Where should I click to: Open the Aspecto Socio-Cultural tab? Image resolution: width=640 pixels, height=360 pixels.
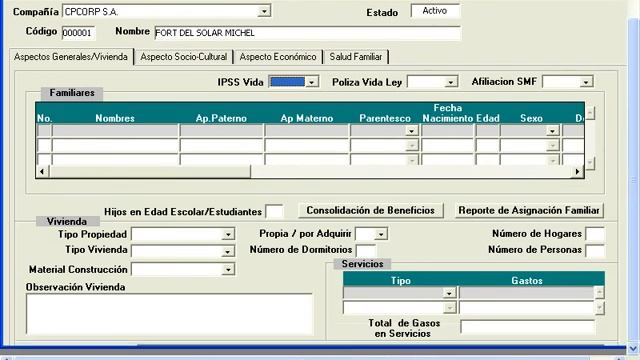pyautogui.click(x=184, y=57)
